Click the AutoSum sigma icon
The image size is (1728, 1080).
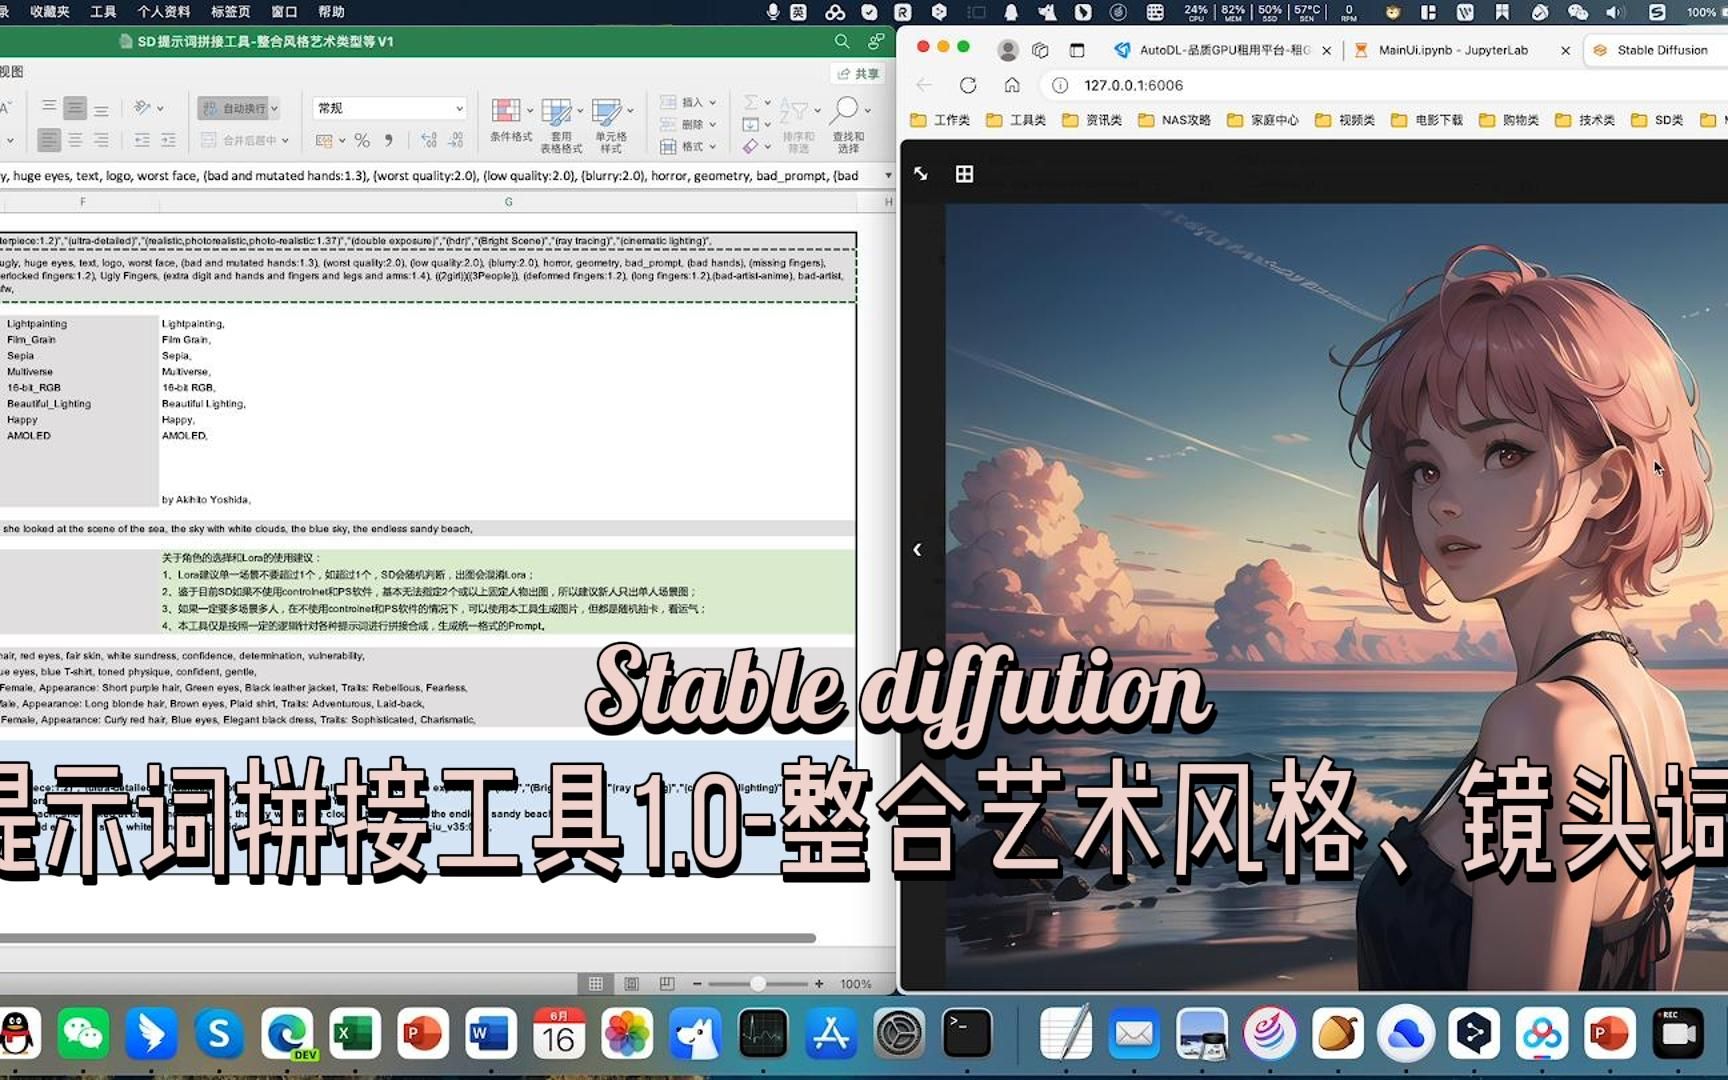[x=751, y=102]
